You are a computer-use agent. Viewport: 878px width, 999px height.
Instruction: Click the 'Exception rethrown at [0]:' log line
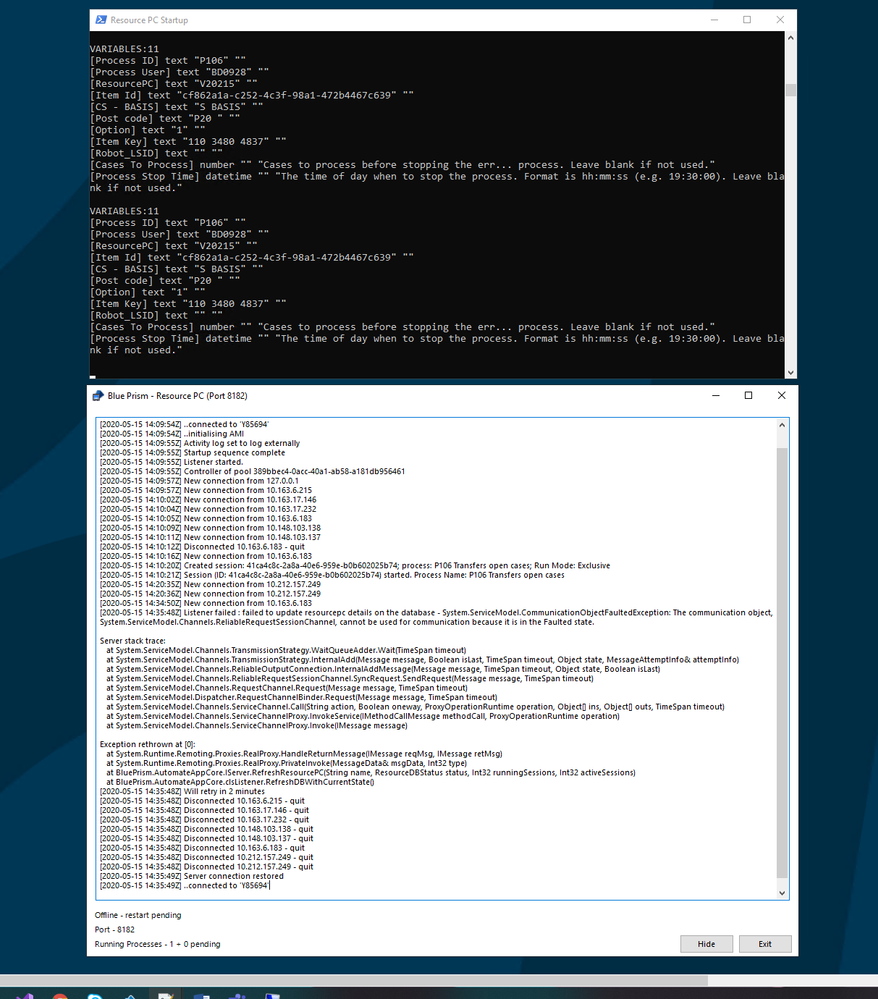tap(147, 744)
